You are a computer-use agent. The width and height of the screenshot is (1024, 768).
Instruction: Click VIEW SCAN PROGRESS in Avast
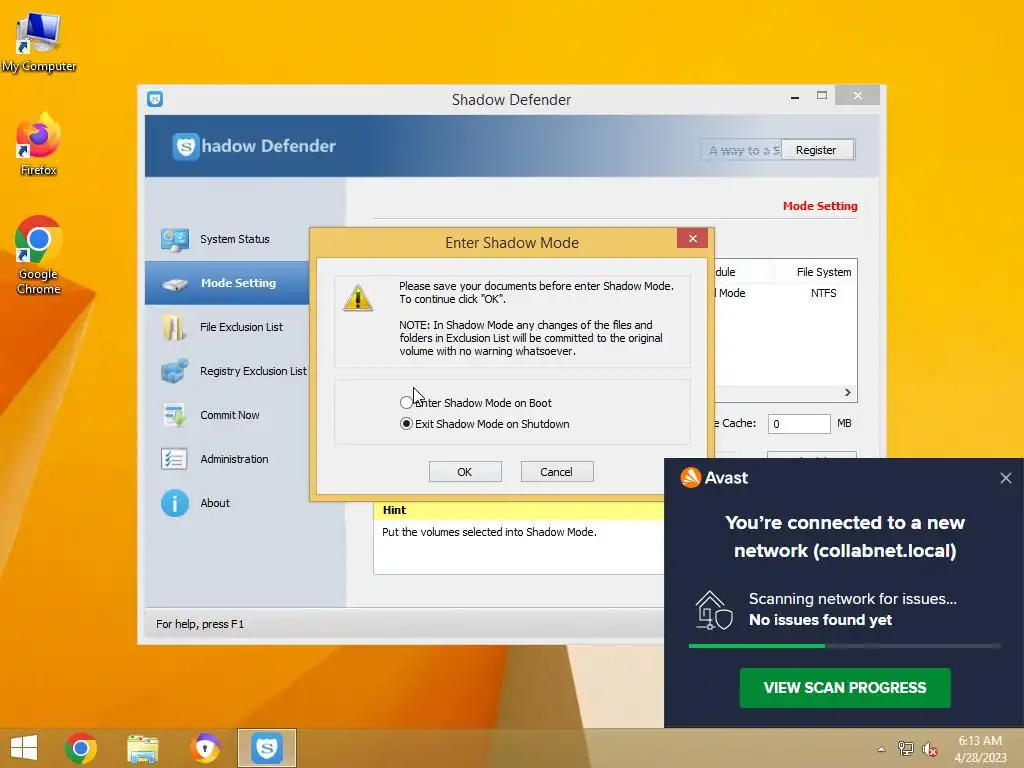pos(844,688)
